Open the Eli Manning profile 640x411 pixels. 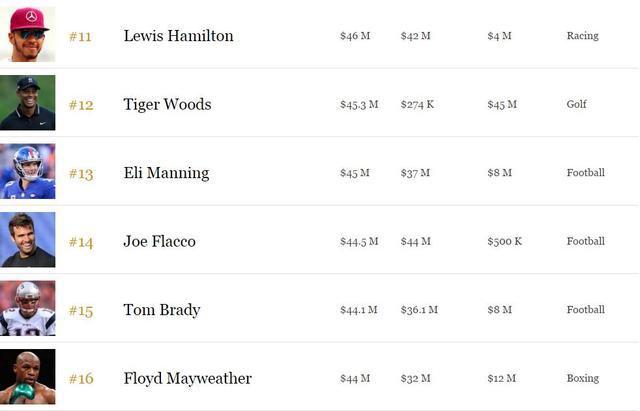click(x=166, y=173)
